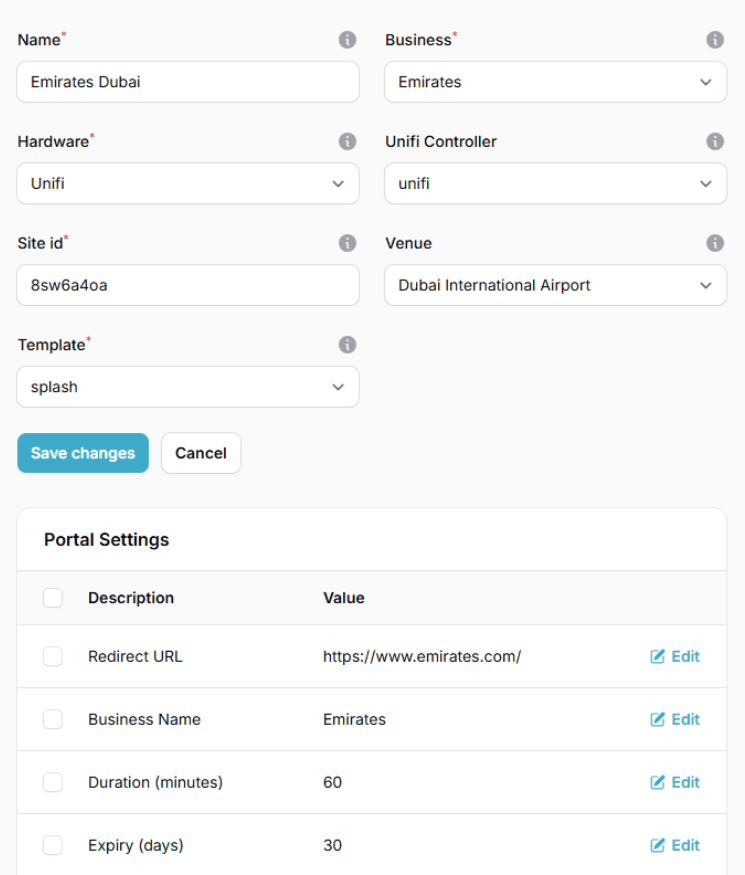Expand the Template dropdown showing splash
The image size is (745, 875).
188,387
